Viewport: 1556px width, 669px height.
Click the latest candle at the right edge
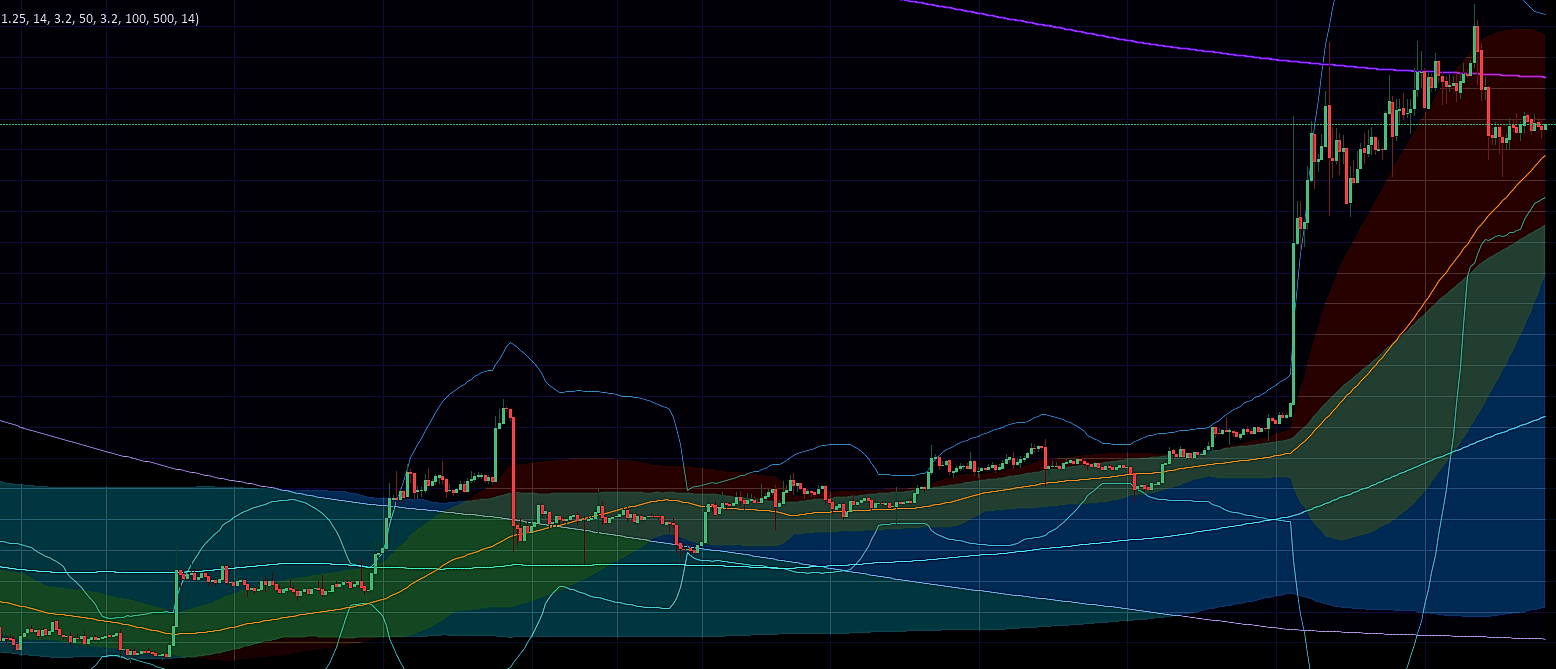click(1545, 126)
